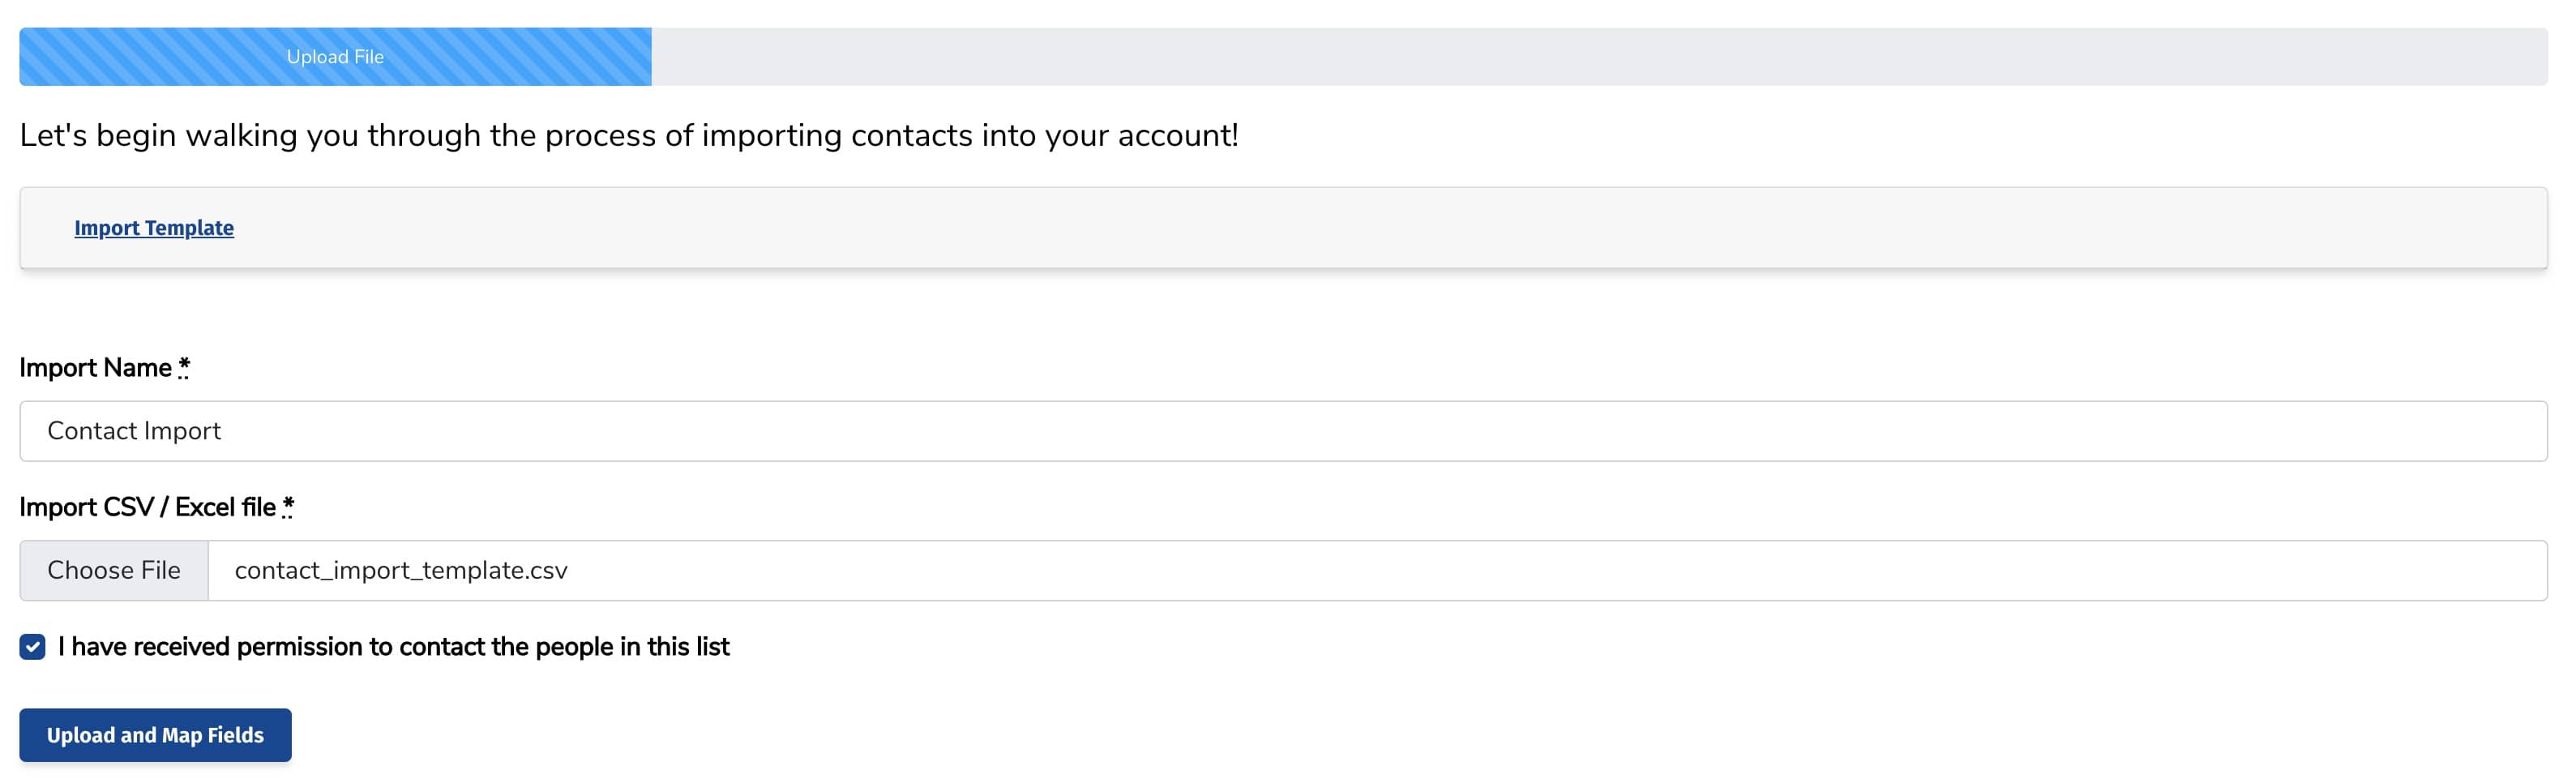Open the Import Template accordion panel

[x=153, y=228]
